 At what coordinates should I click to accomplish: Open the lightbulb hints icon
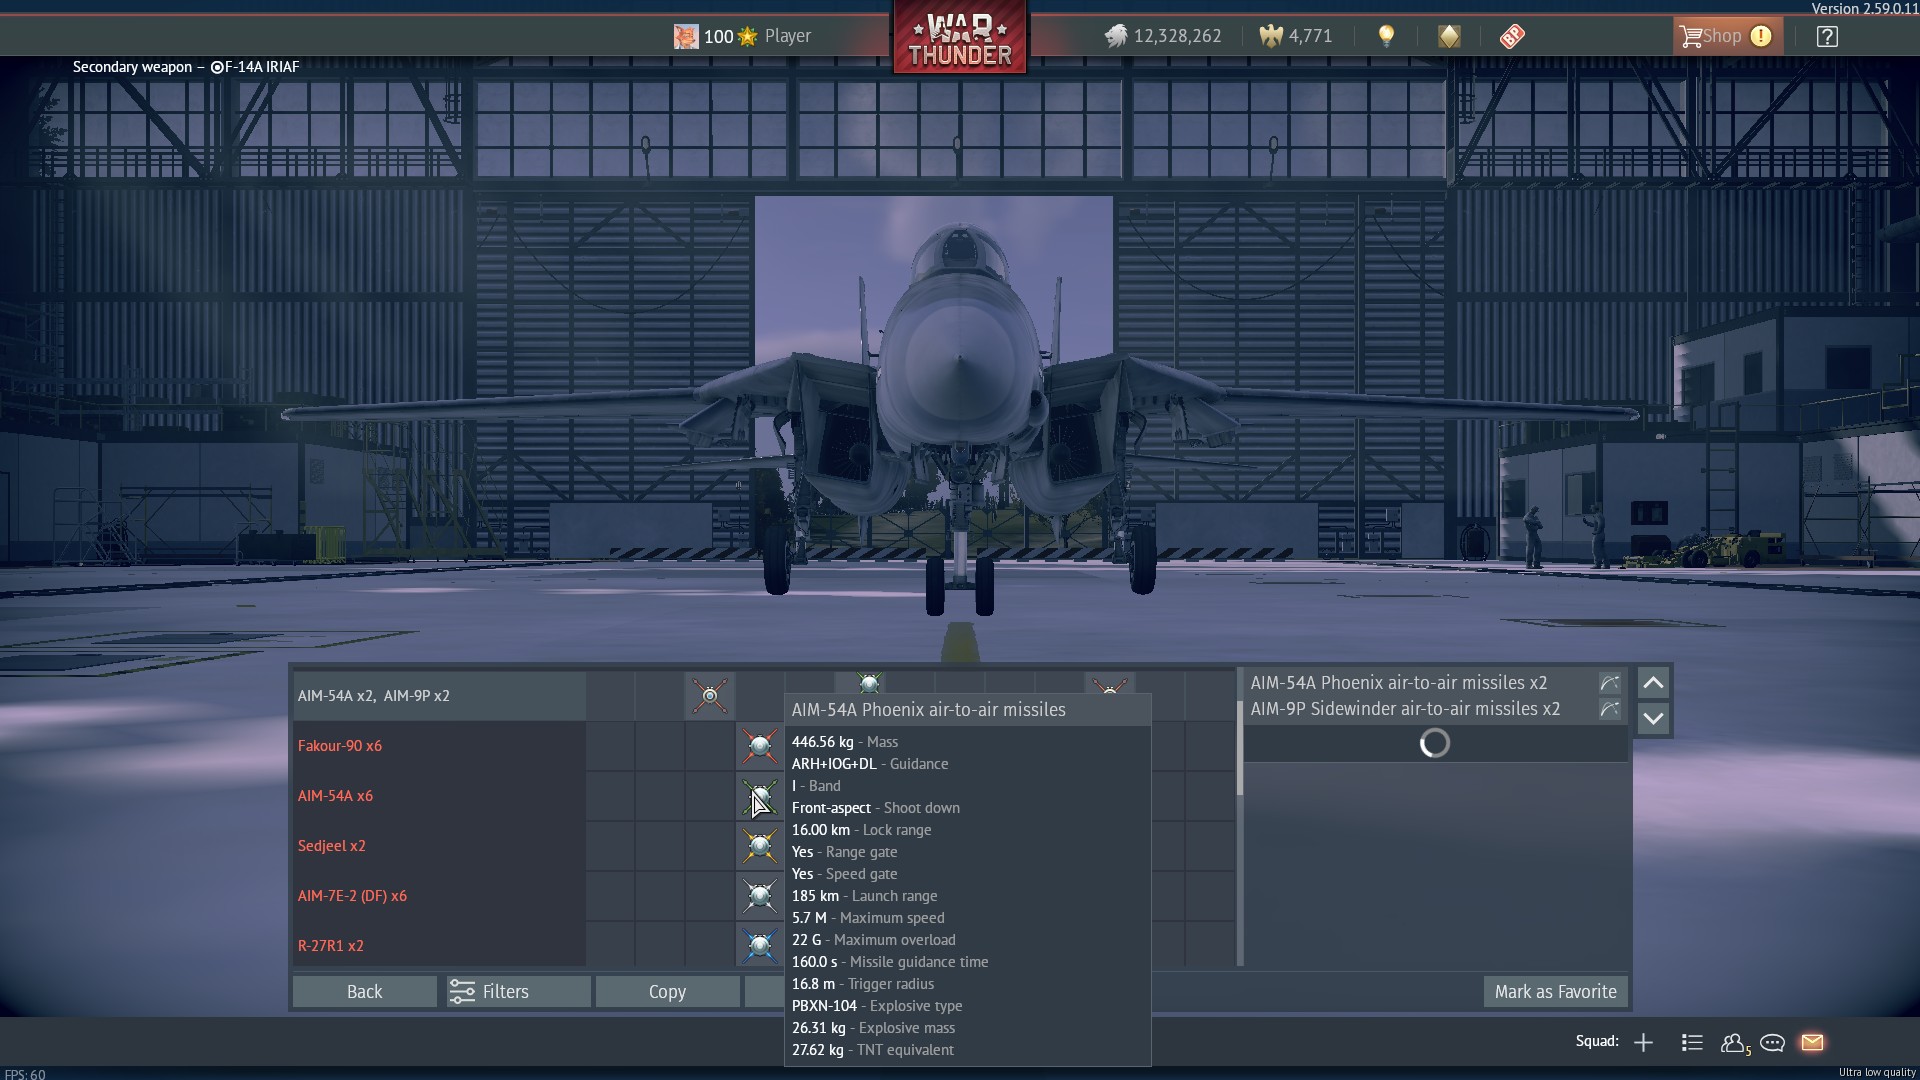[x=1386, y=36]
